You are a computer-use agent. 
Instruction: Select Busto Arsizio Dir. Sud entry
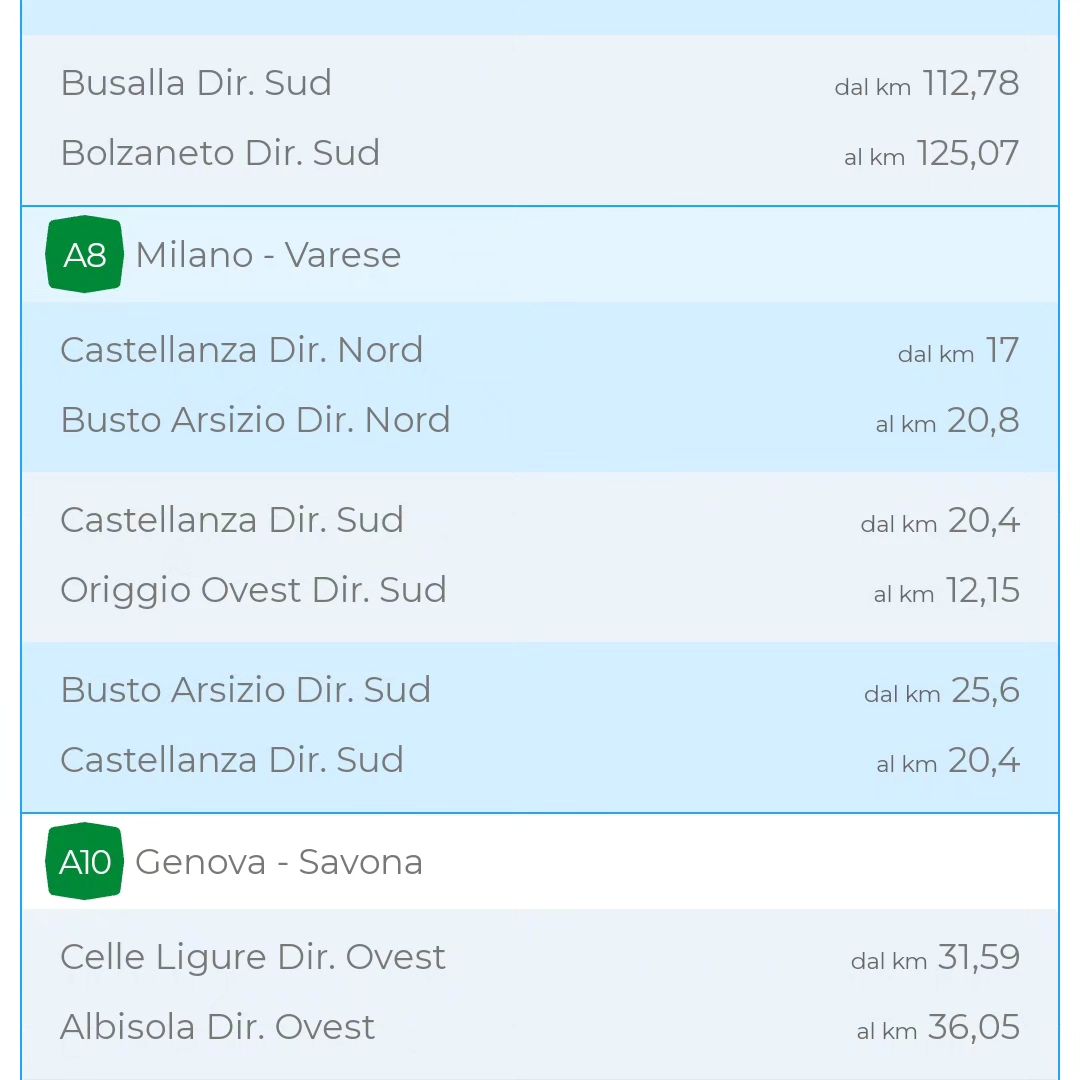tap(246, 690)
